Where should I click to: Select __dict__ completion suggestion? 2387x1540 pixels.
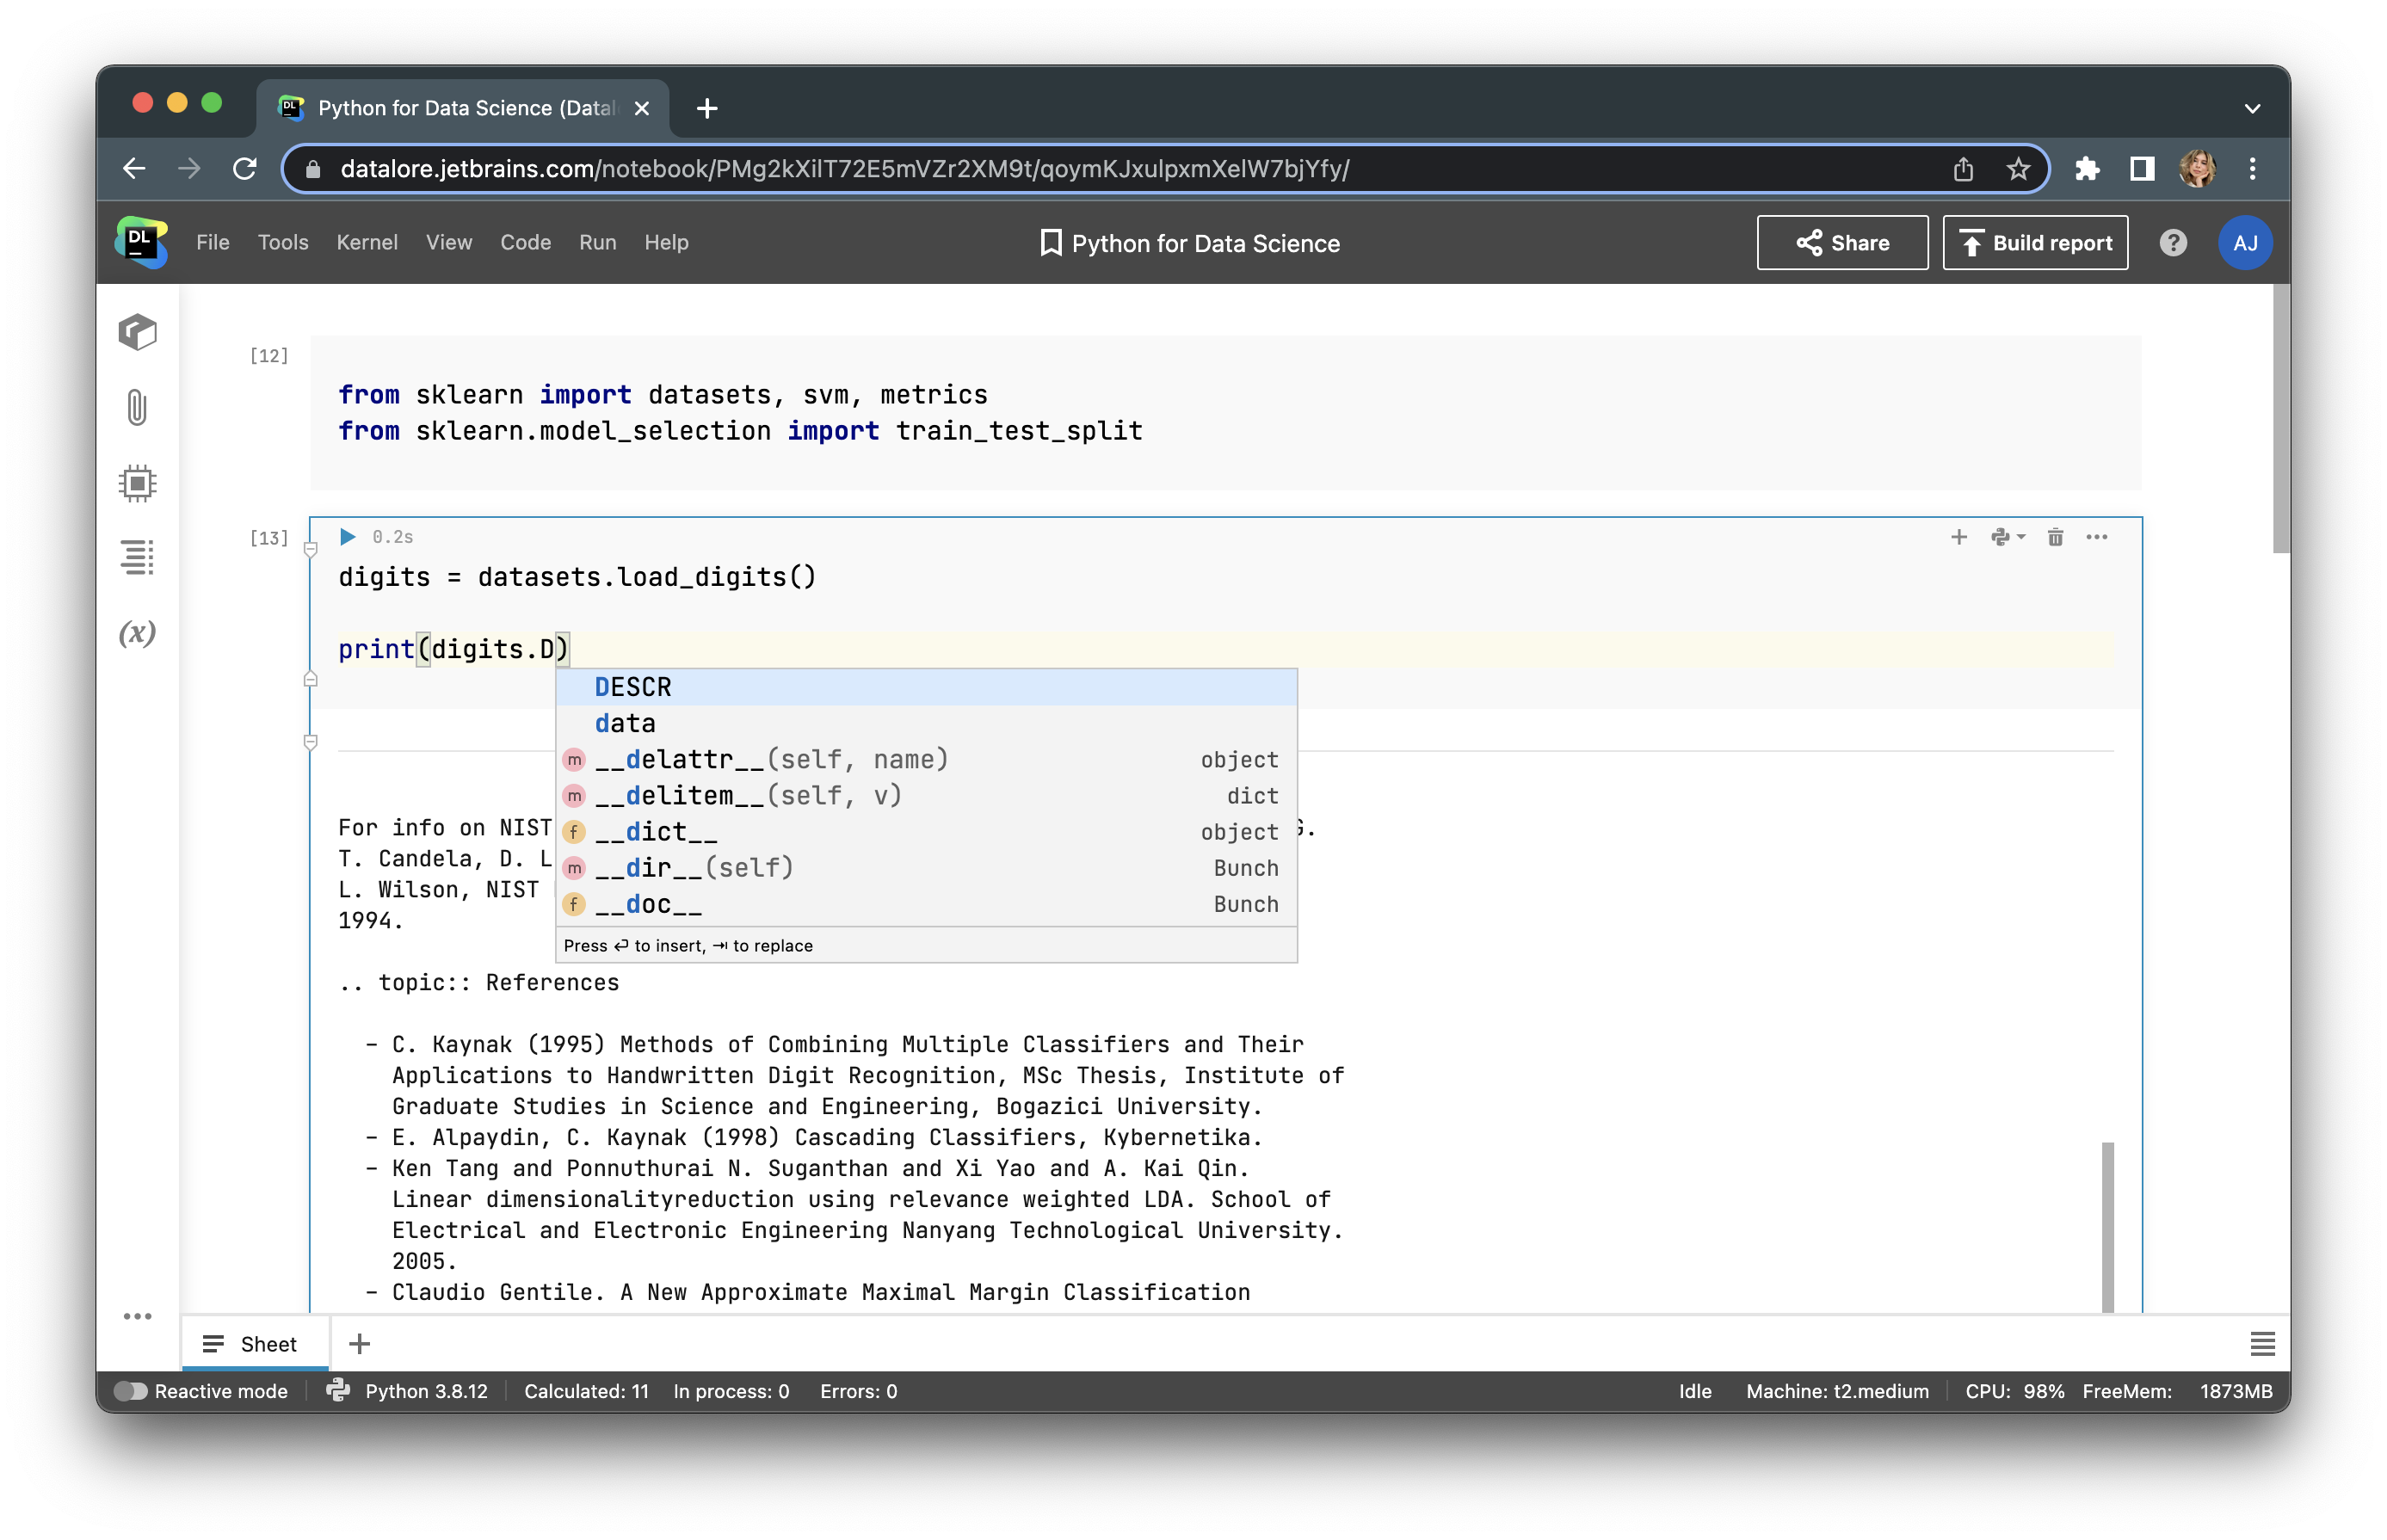pos(926,831)
